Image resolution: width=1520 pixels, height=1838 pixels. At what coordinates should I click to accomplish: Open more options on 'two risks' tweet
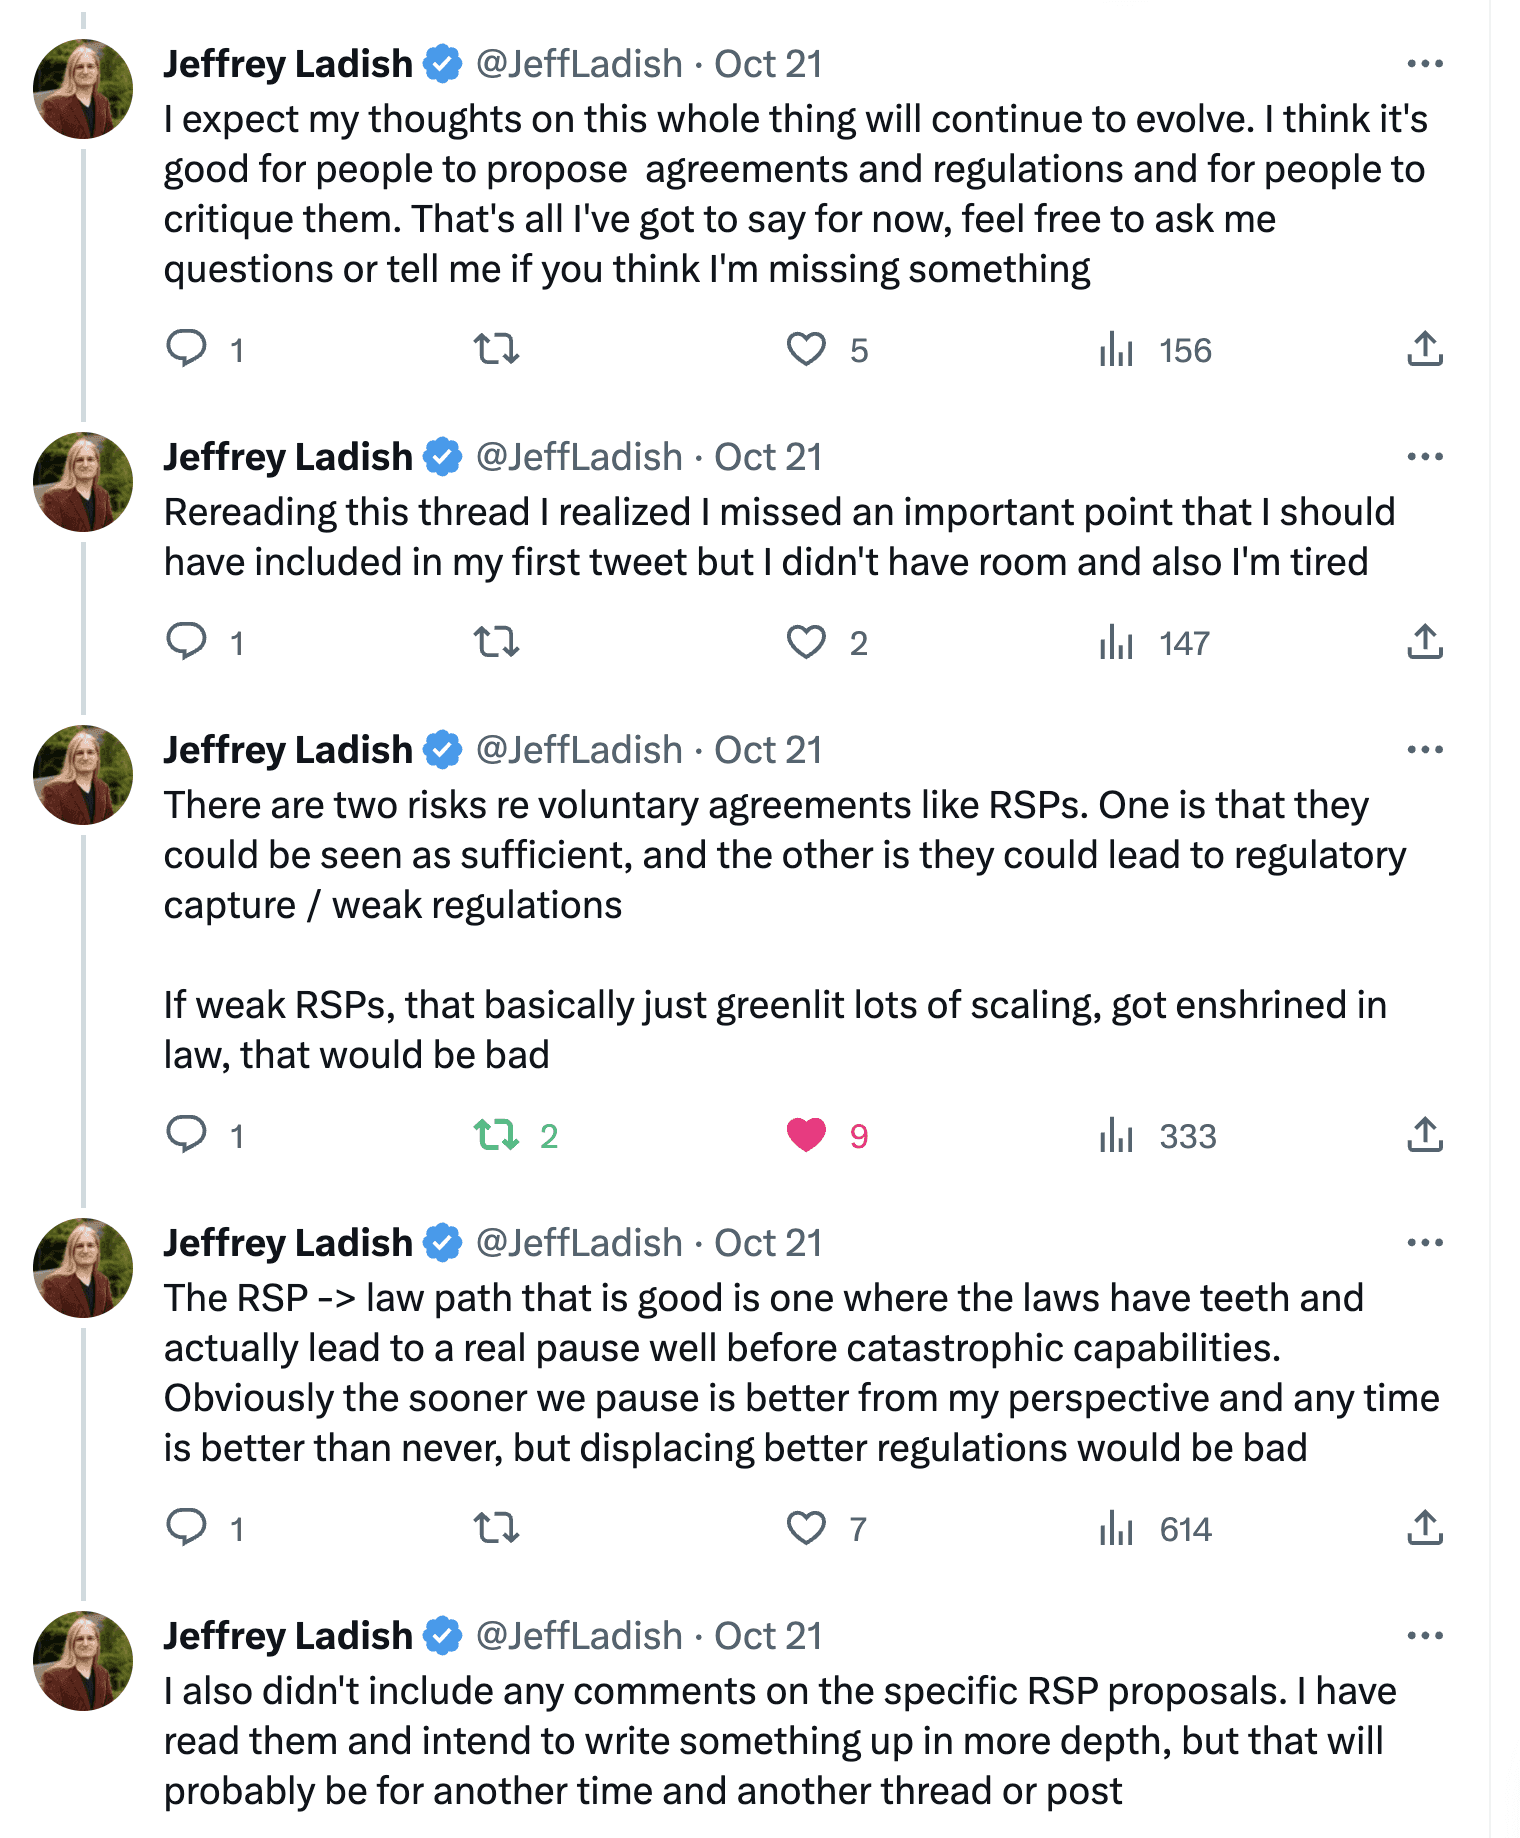pos(1425,750)
